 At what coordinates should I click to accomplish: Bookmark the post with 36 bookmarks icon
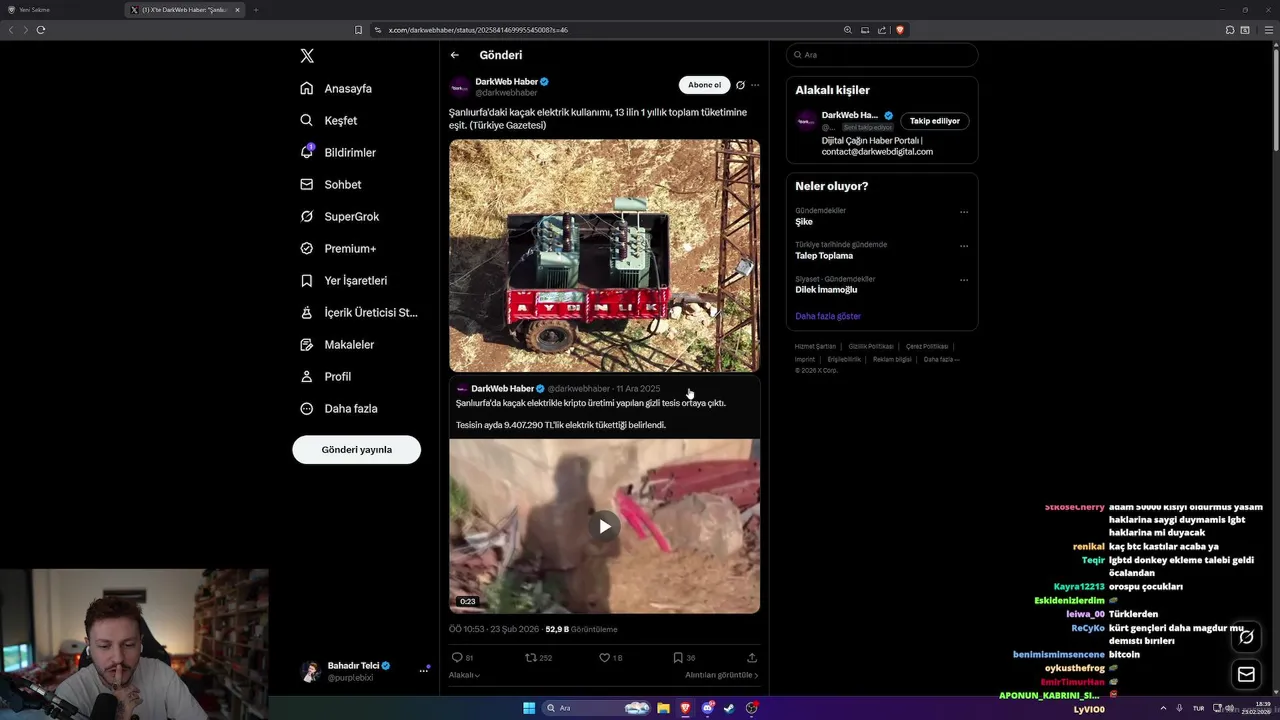tap(677, 657)
